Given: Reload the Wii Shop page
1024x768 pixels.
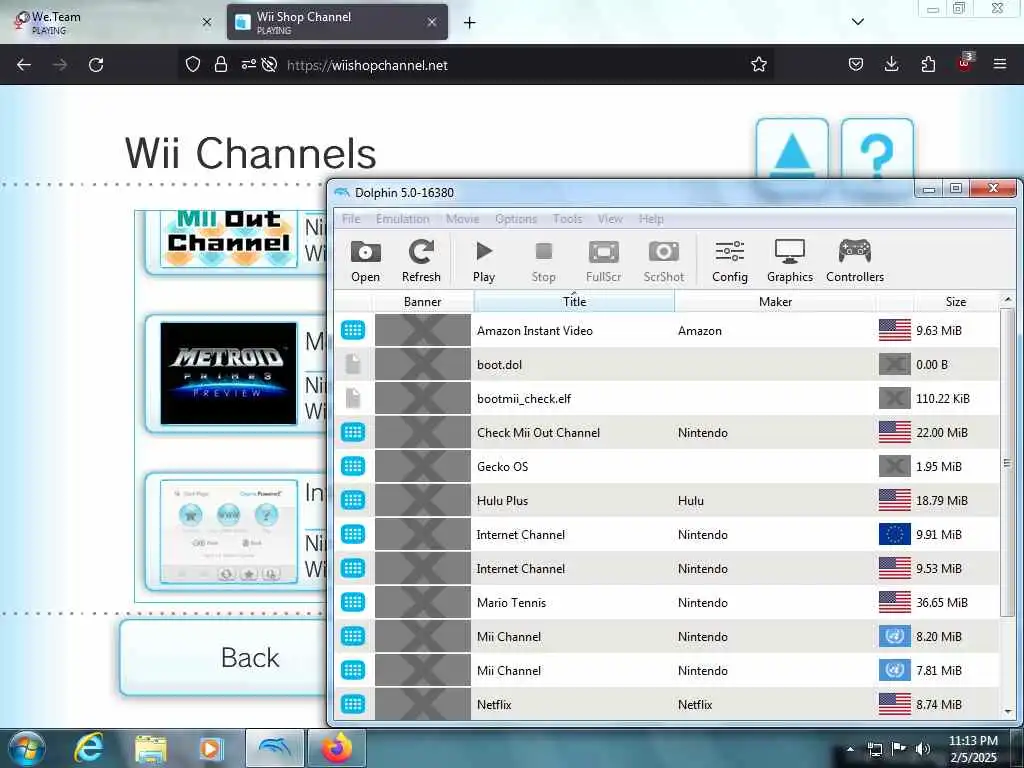Looking at the screenshot, I should tap(96, 65).
